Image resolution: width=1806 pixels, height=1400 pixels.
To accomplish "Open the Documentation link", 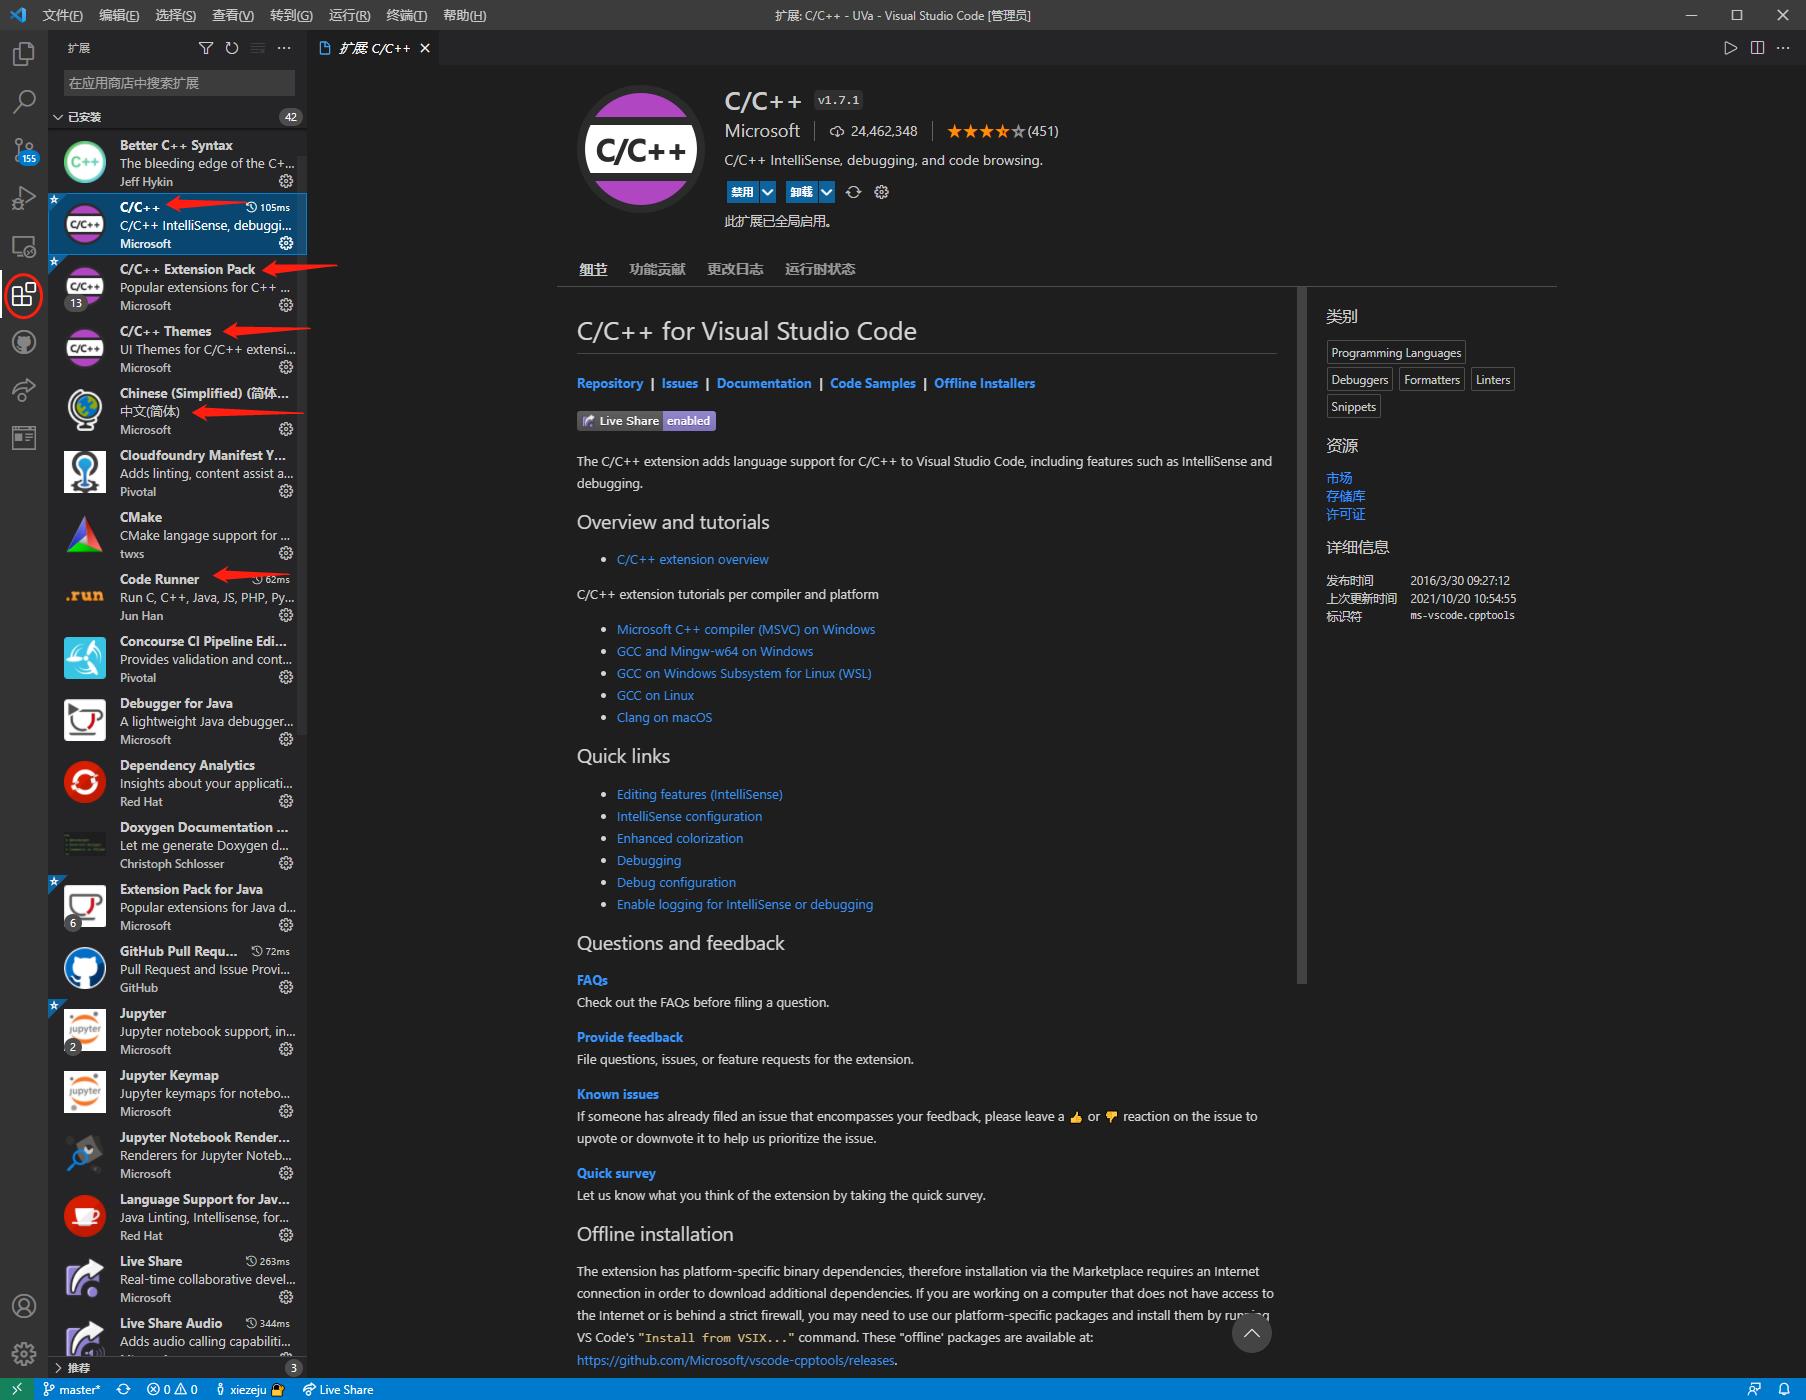I will pos(764,383).
